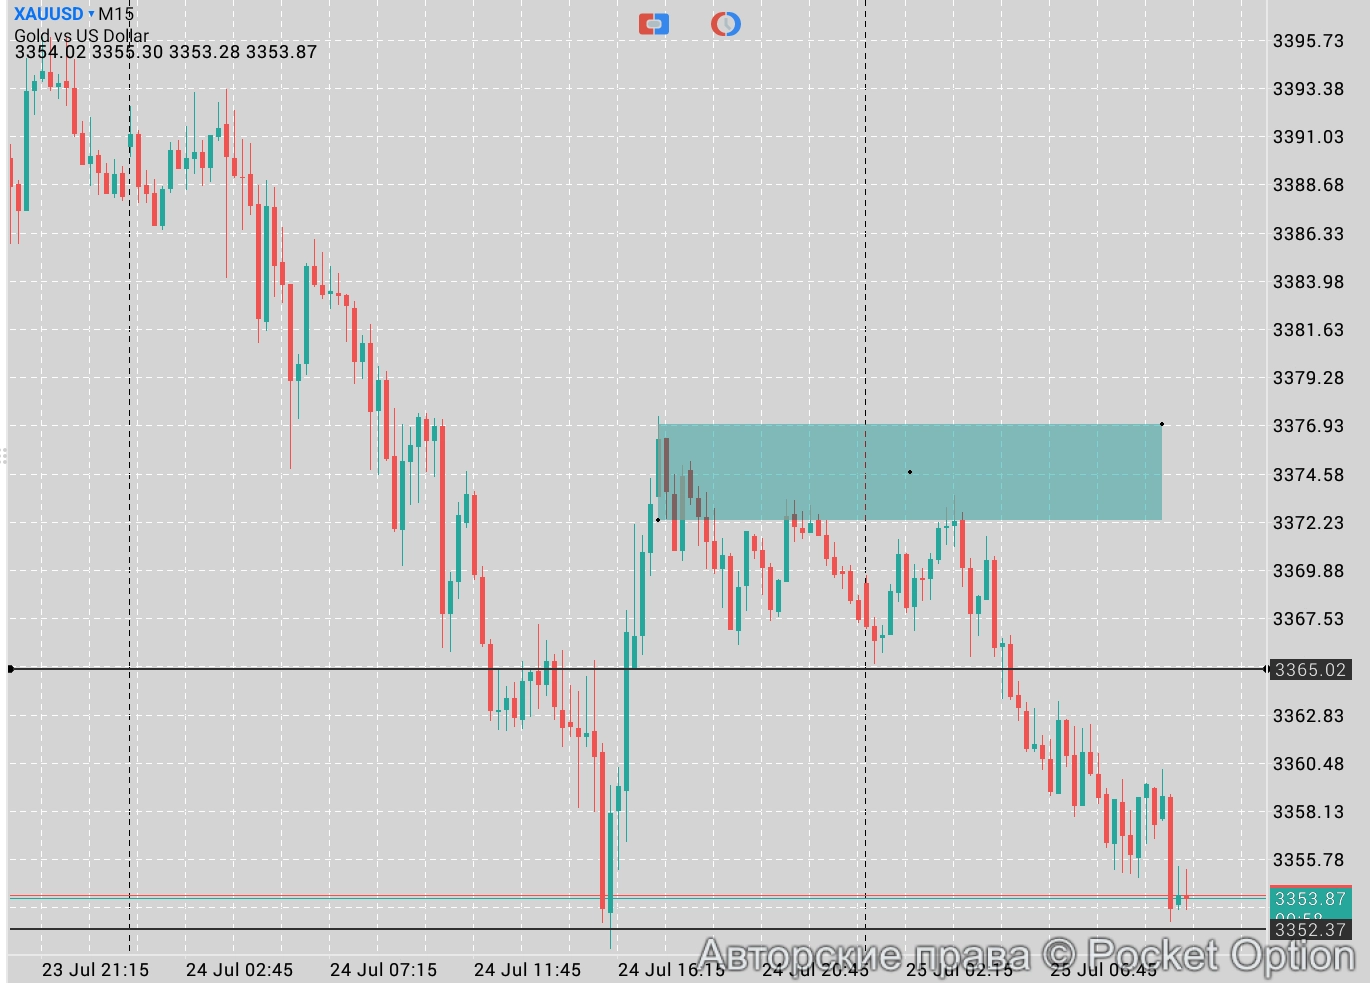Image resolution: width=1370 pixels, height=983 pixels.
Task: Click the 3376.93 price scale label
Action: [x=1308, y=426]
